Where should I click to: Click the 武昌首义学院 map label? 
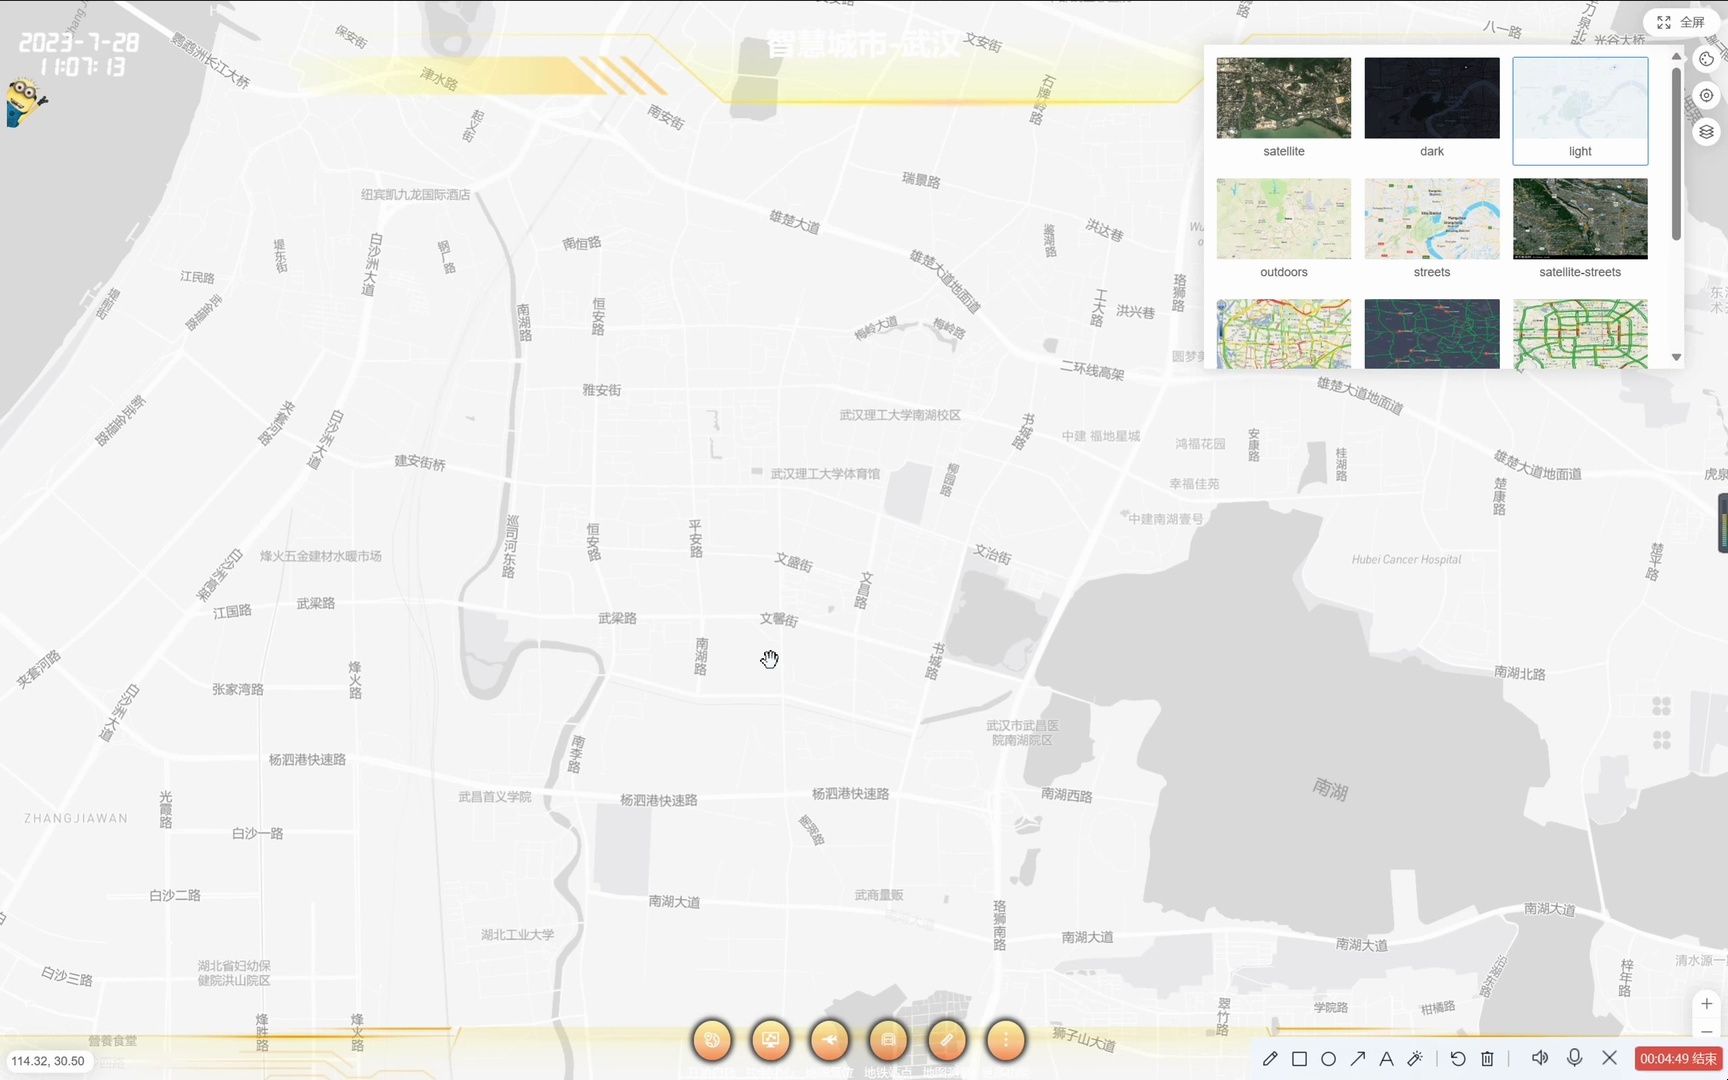coord(495,797)
